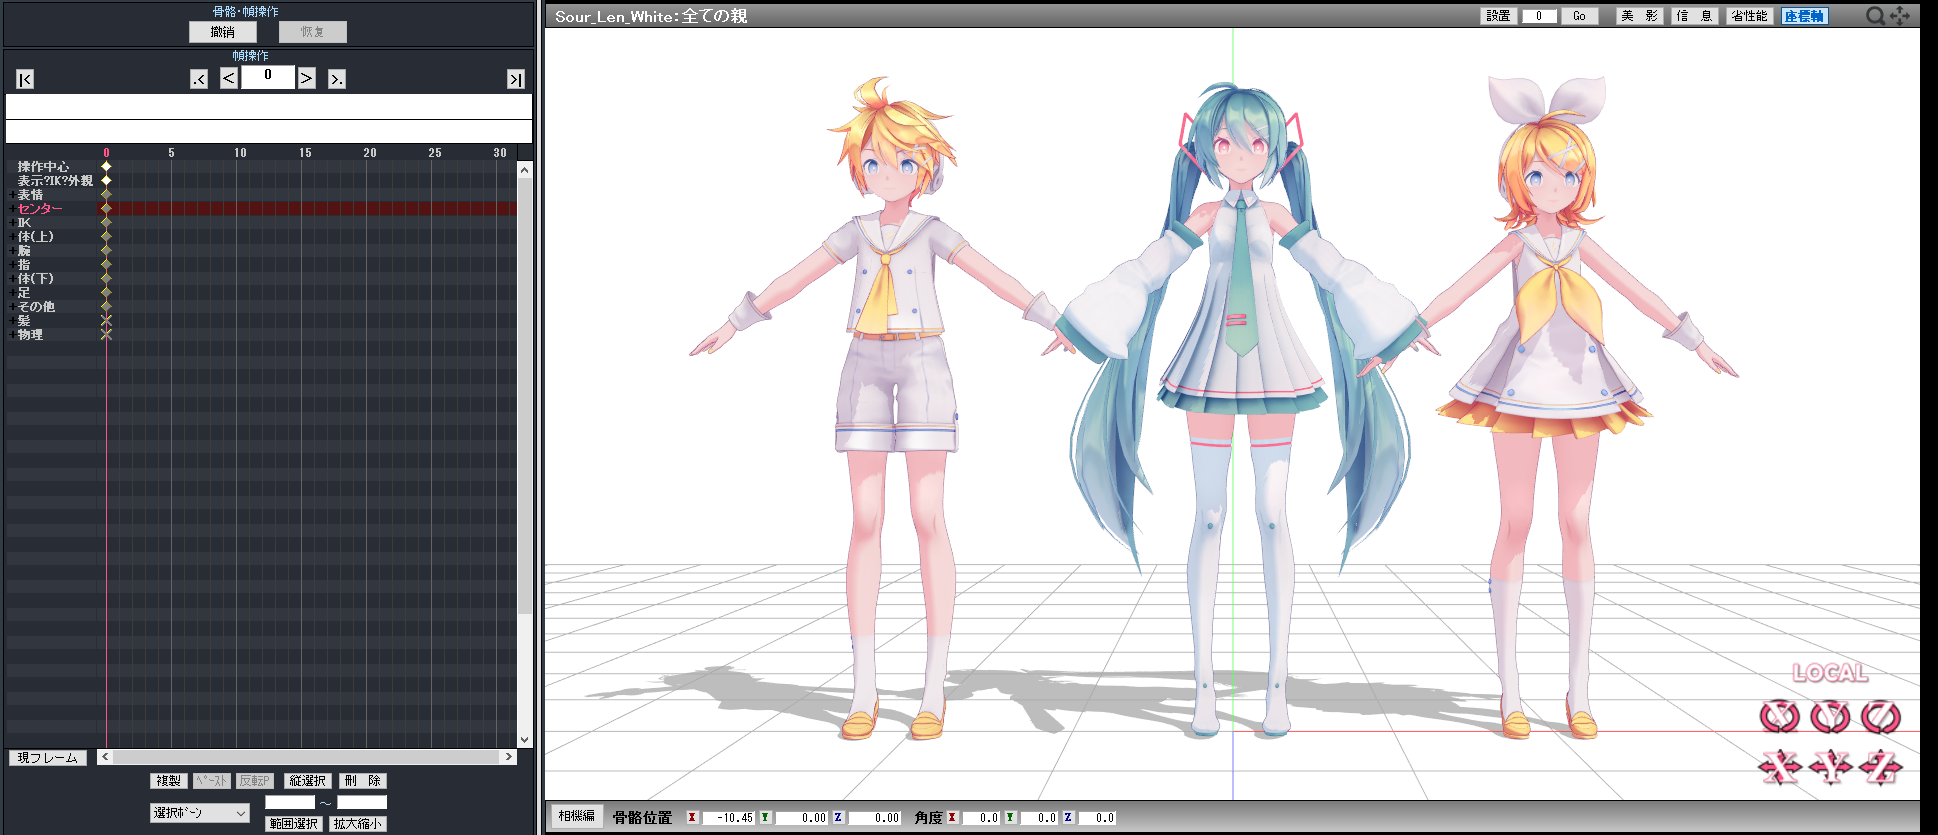Click the LOCAL X rotation gizmo
Viewport: 1938px width, 835px height.
click(1780, 716)
